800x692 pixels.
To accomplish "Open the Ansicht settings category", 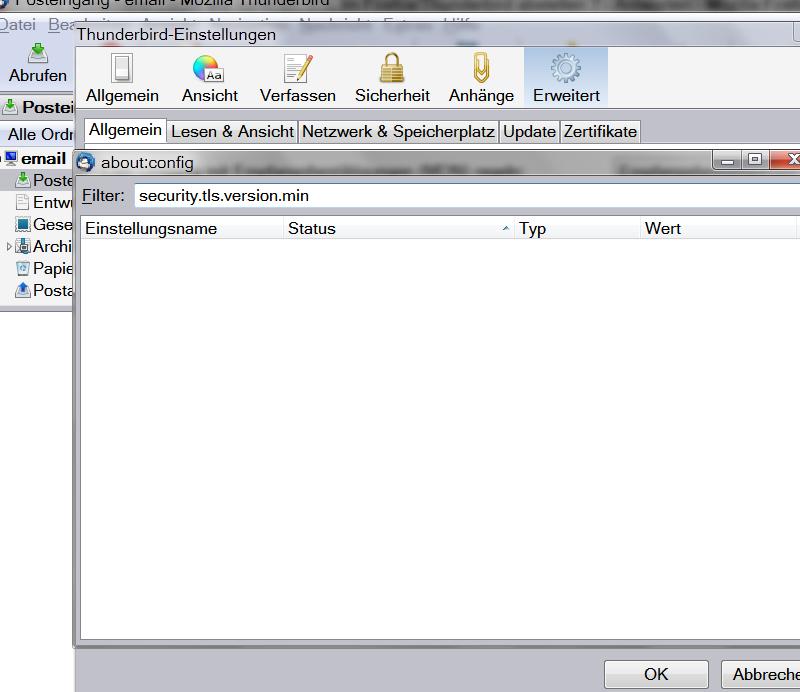I will pyautogui.click(x=210, y=78).
